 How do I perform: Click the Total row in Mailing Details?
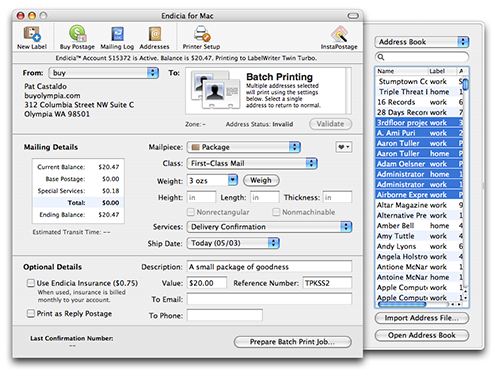pyautogui.click(x=78, y=203)
